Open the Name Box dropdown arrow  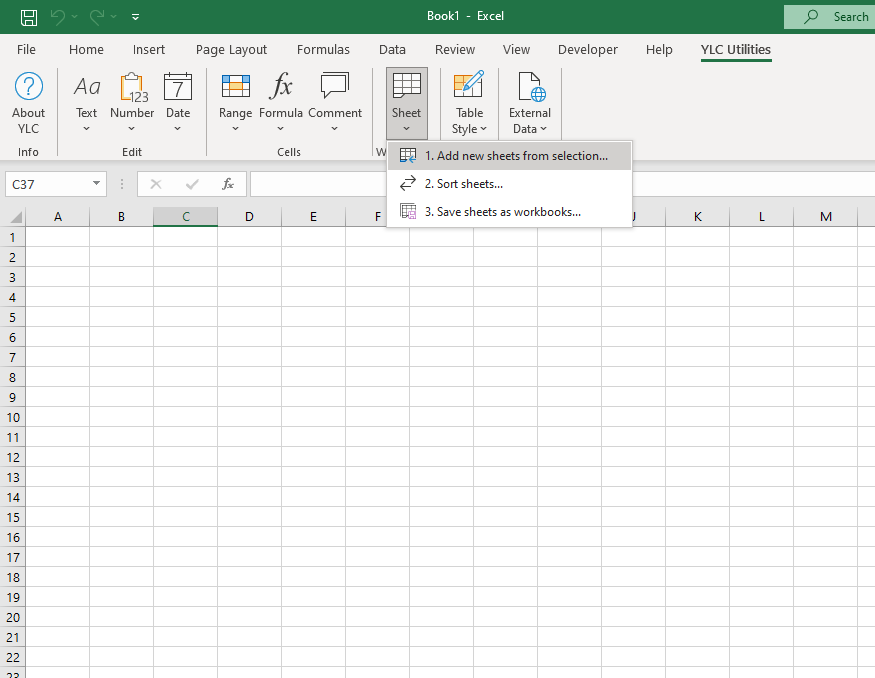97,184
